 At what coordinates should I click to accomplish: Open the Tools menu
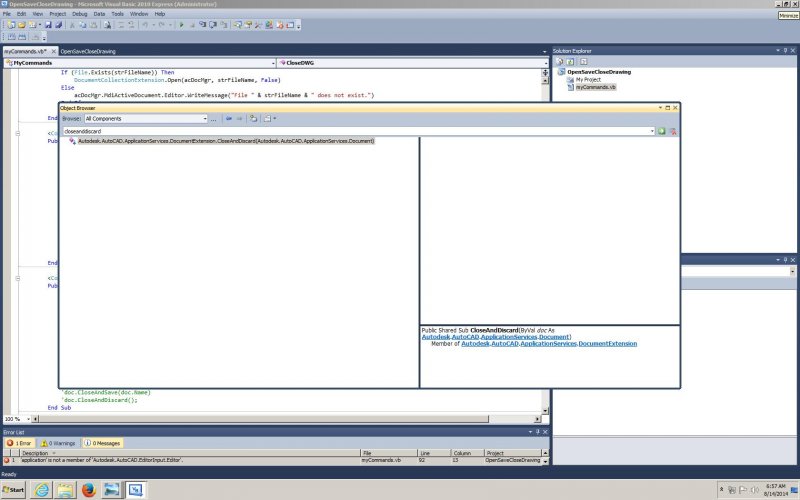117,14
